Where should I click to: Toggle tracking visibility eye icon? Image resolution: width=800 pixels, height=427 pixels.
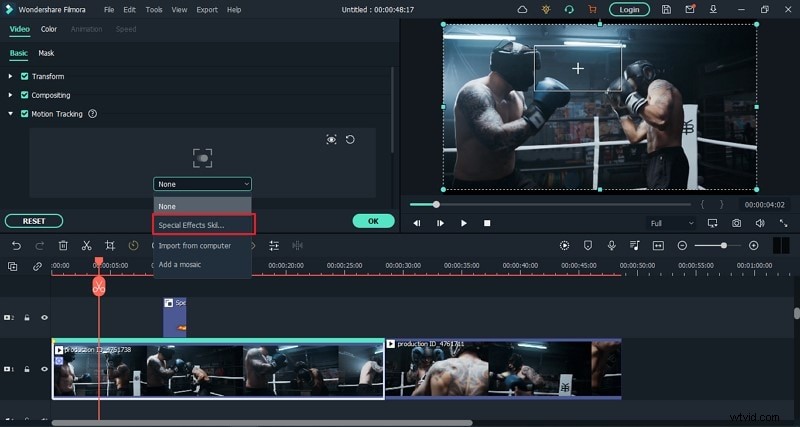[331, 139]
